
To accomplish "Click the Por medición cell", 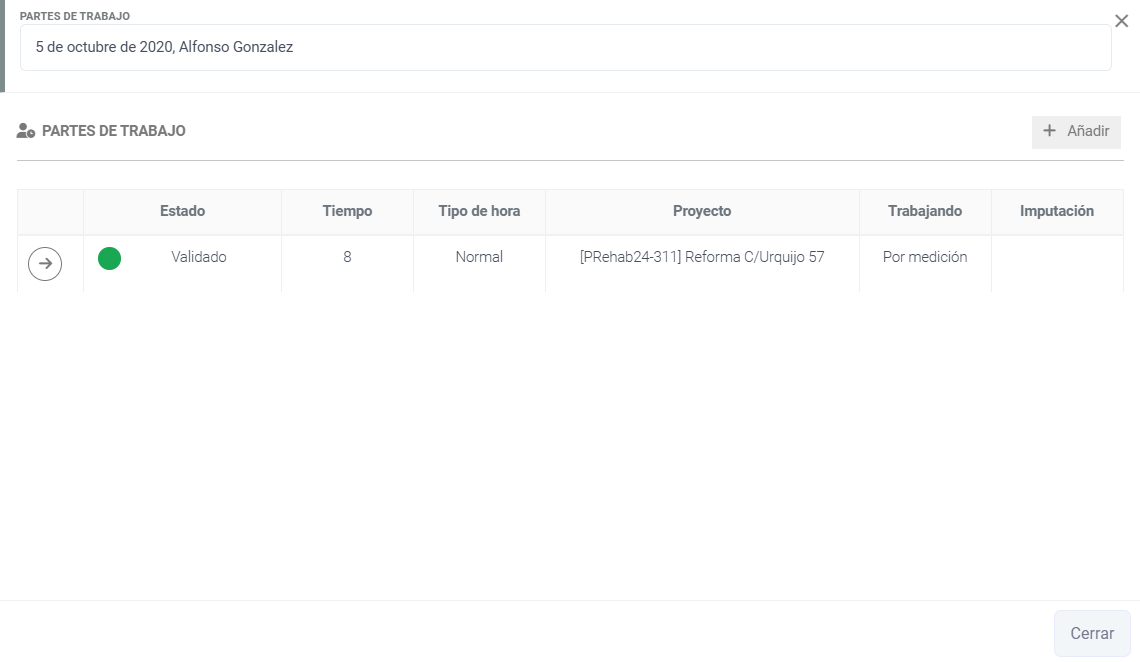I will (925, 257).
